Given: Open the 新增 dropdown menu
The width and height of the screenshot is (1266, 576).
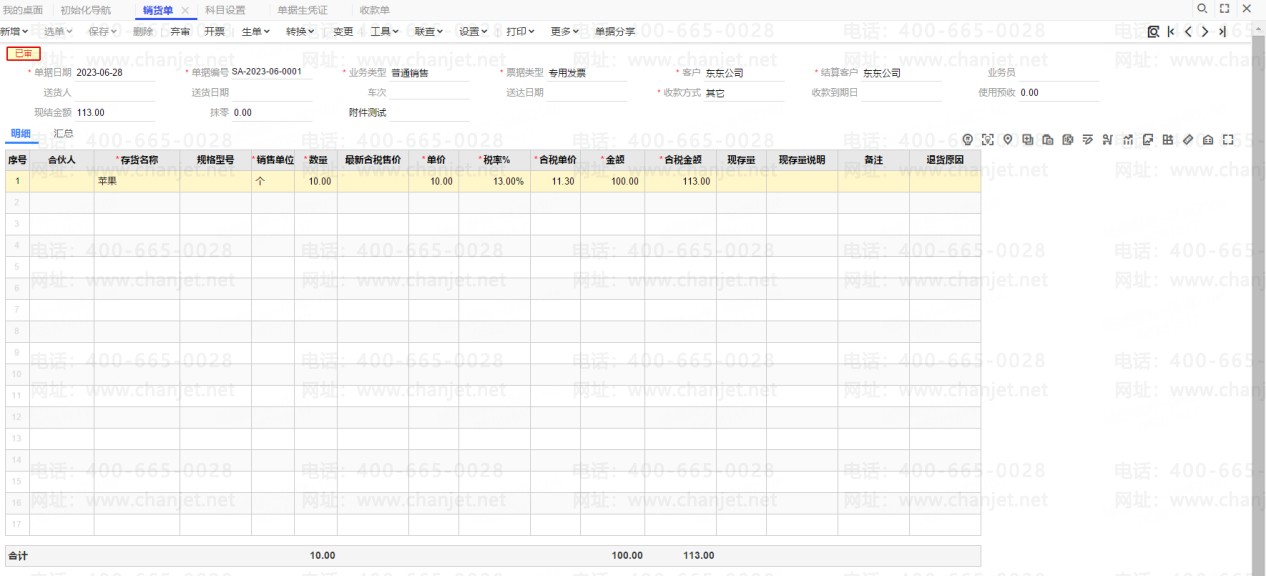Looking at the screenshot, I should [16, 32].
